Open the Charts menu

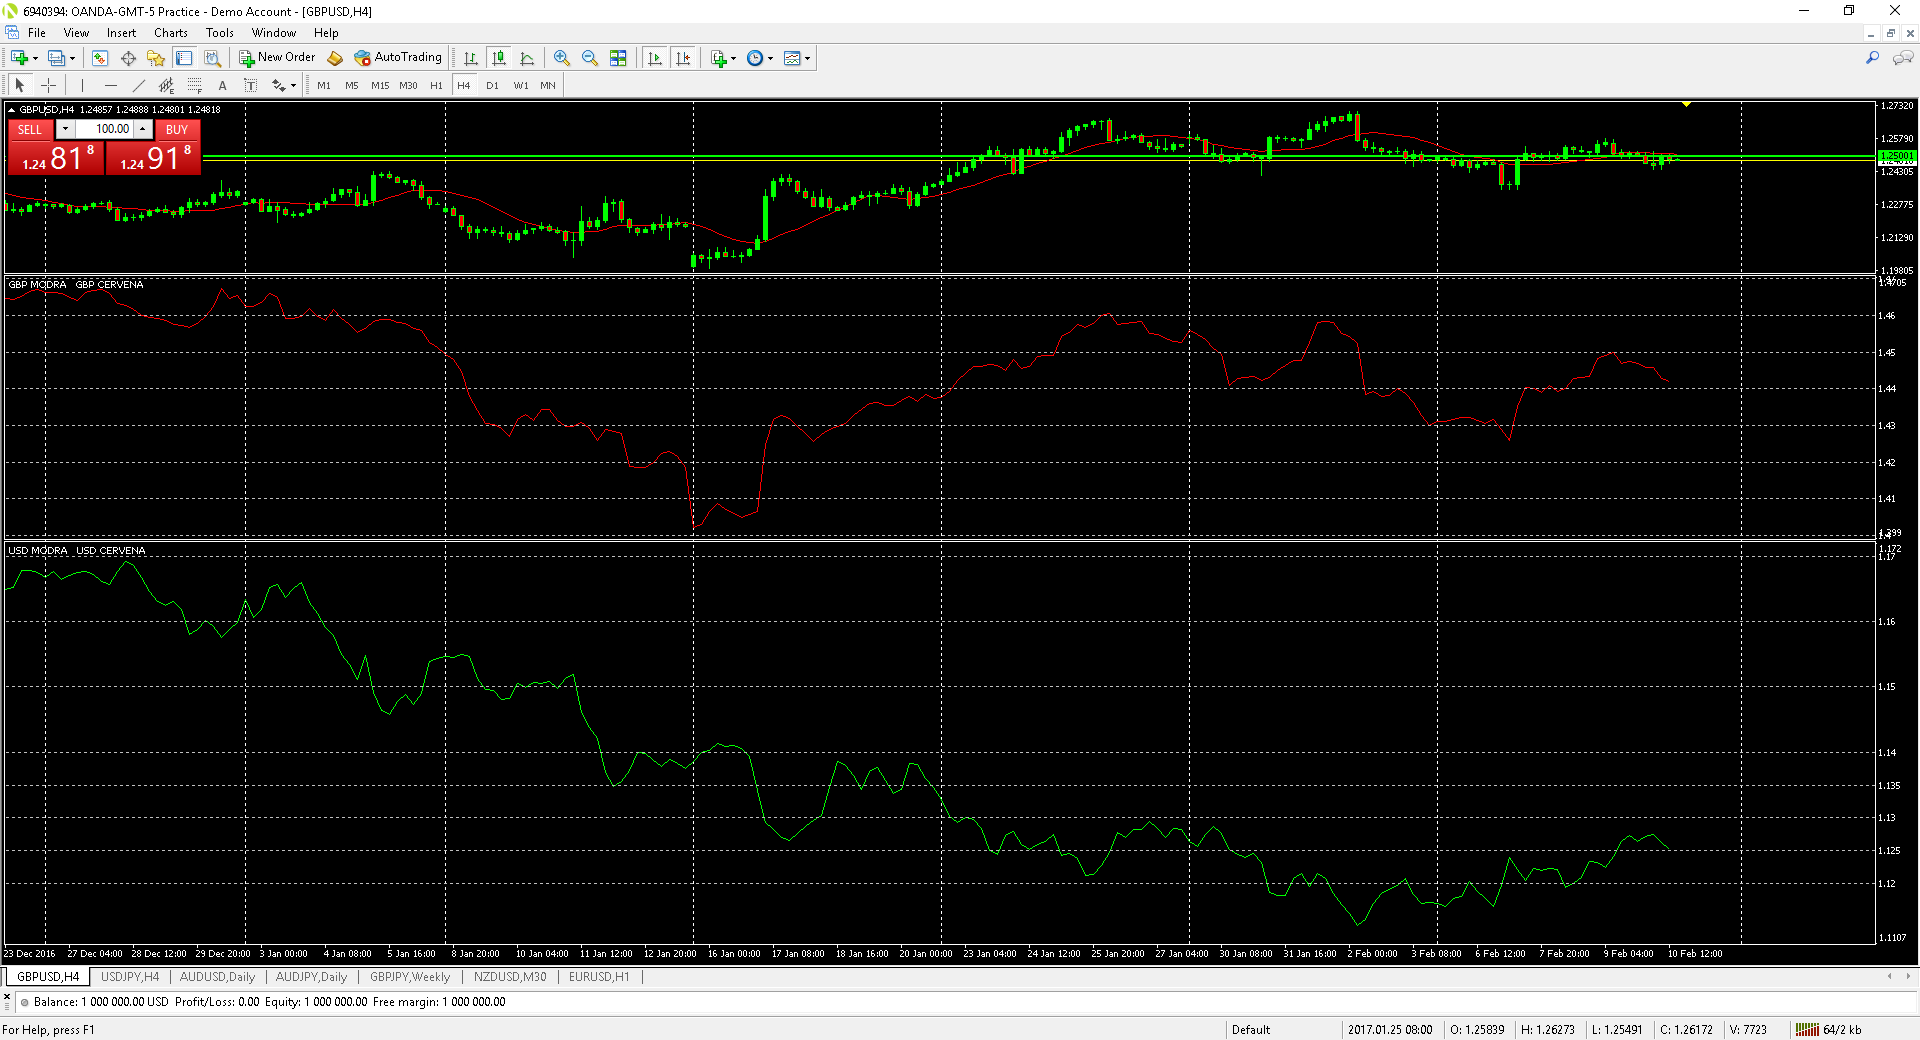(x=171, y=33)
